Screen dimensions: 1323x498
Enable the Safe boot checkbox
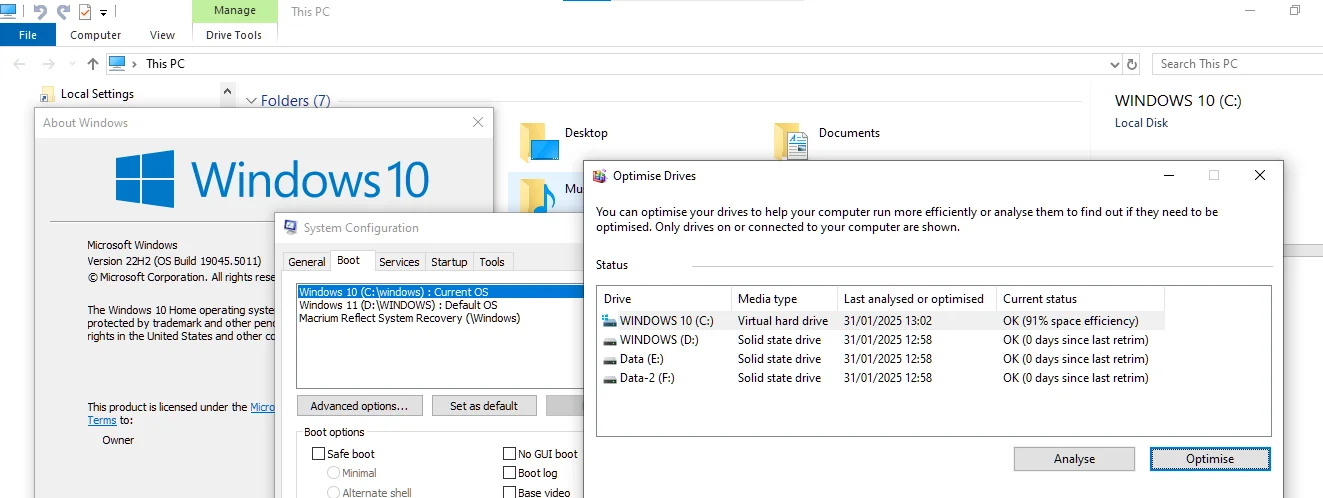pos(319,454)
